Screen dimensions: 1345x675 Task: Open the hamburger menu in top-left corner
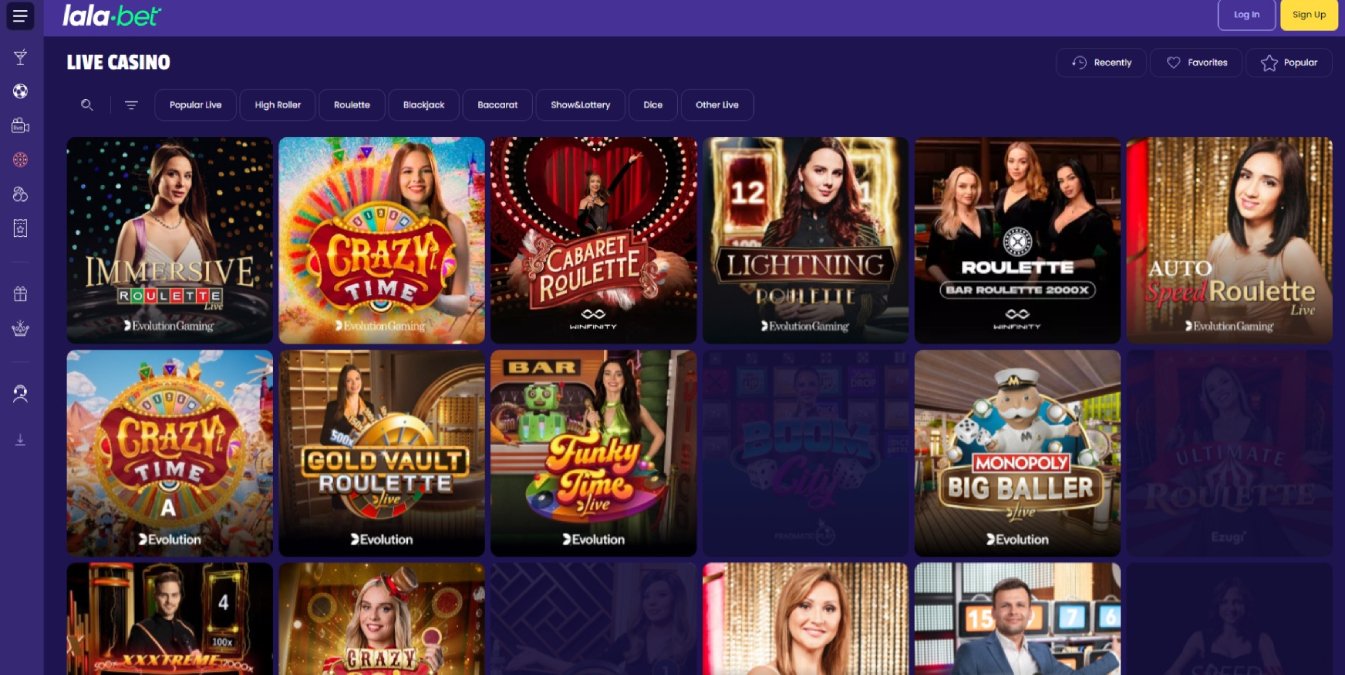[x=20, y=16]
